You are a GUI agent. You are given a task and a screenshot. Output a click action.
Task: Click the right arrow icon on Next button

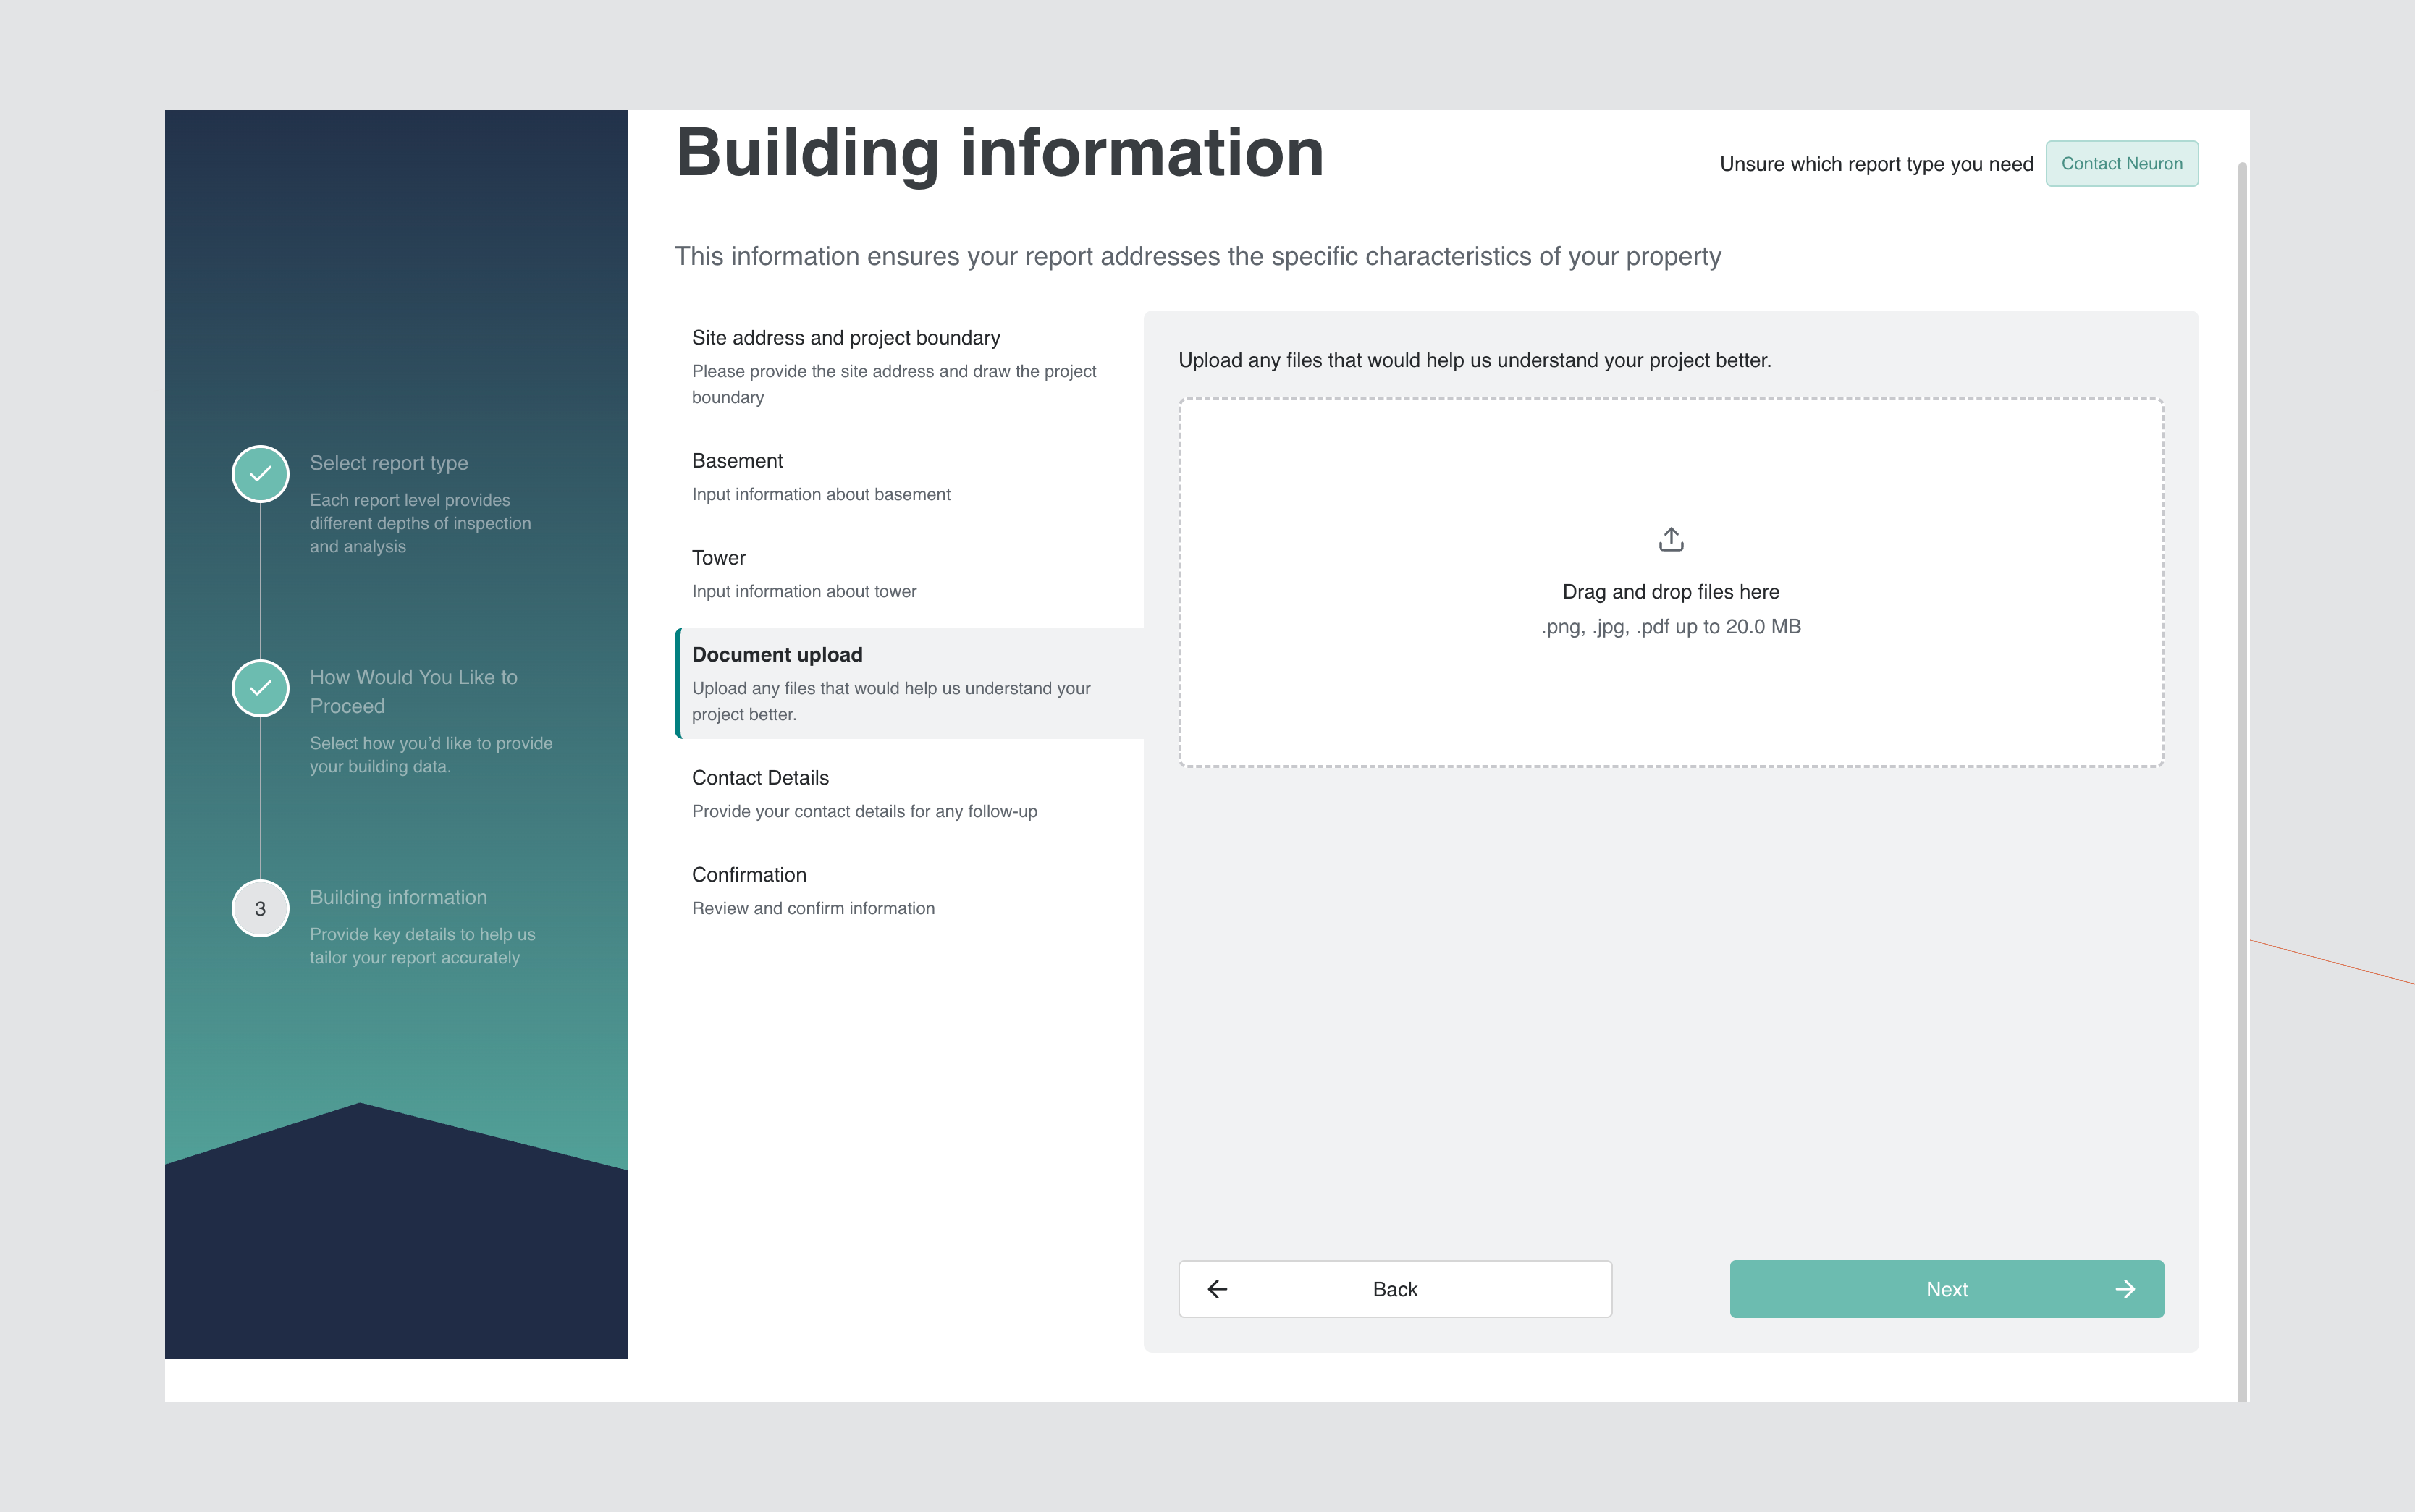(x=2125, y=1289)
